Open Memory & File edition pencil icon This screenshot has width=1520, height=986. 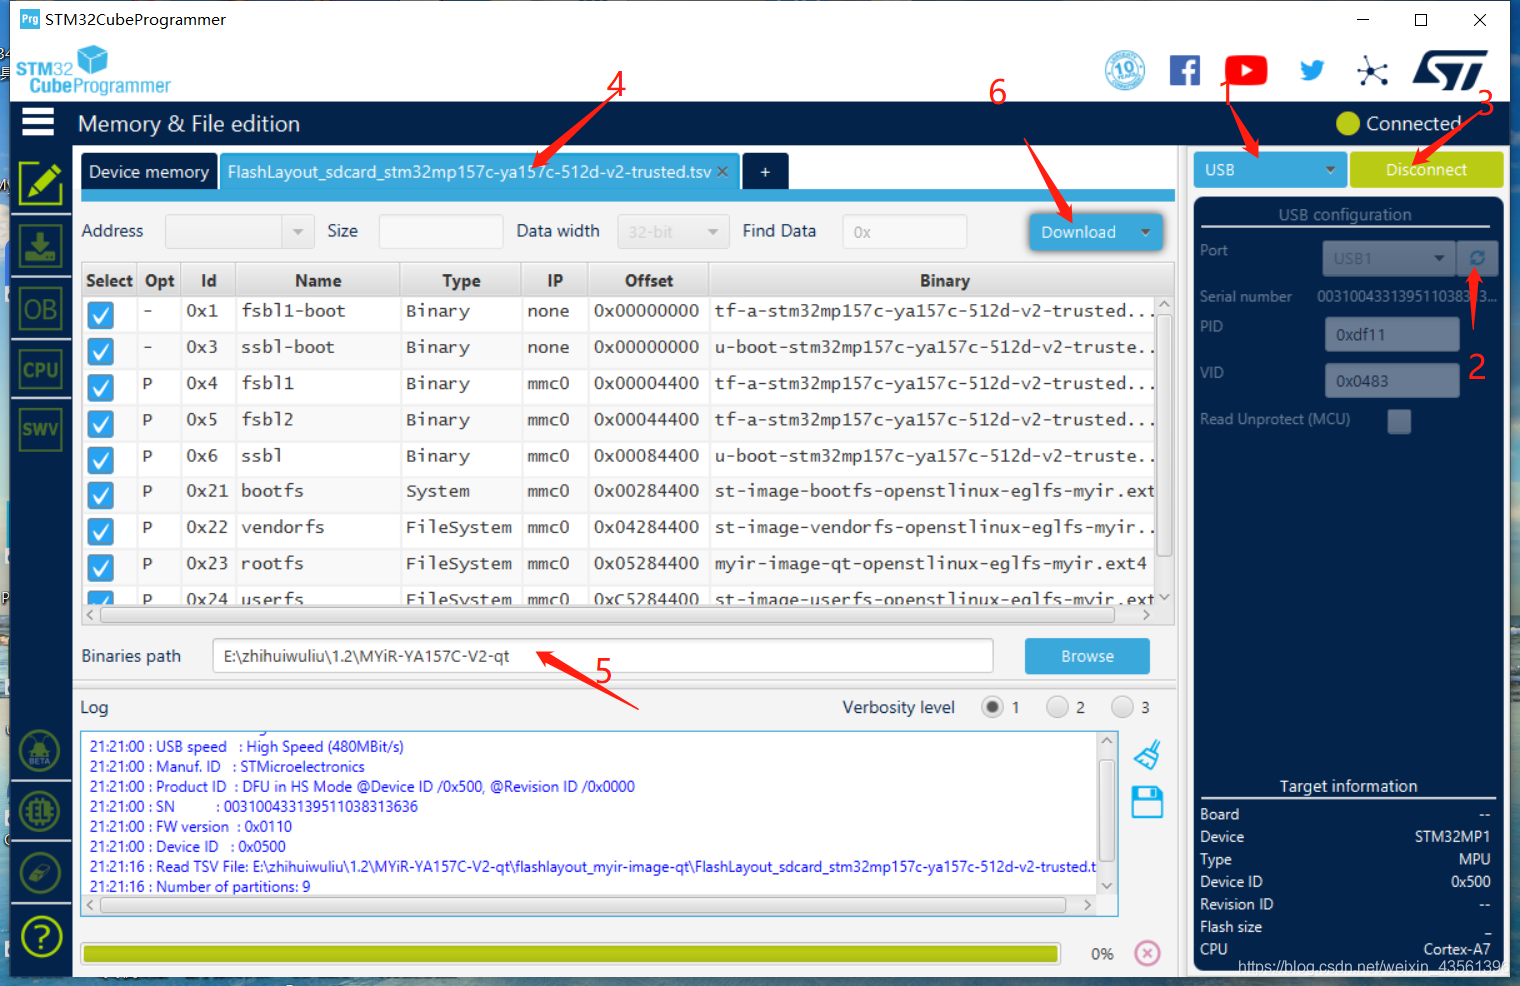coord(40,183)
